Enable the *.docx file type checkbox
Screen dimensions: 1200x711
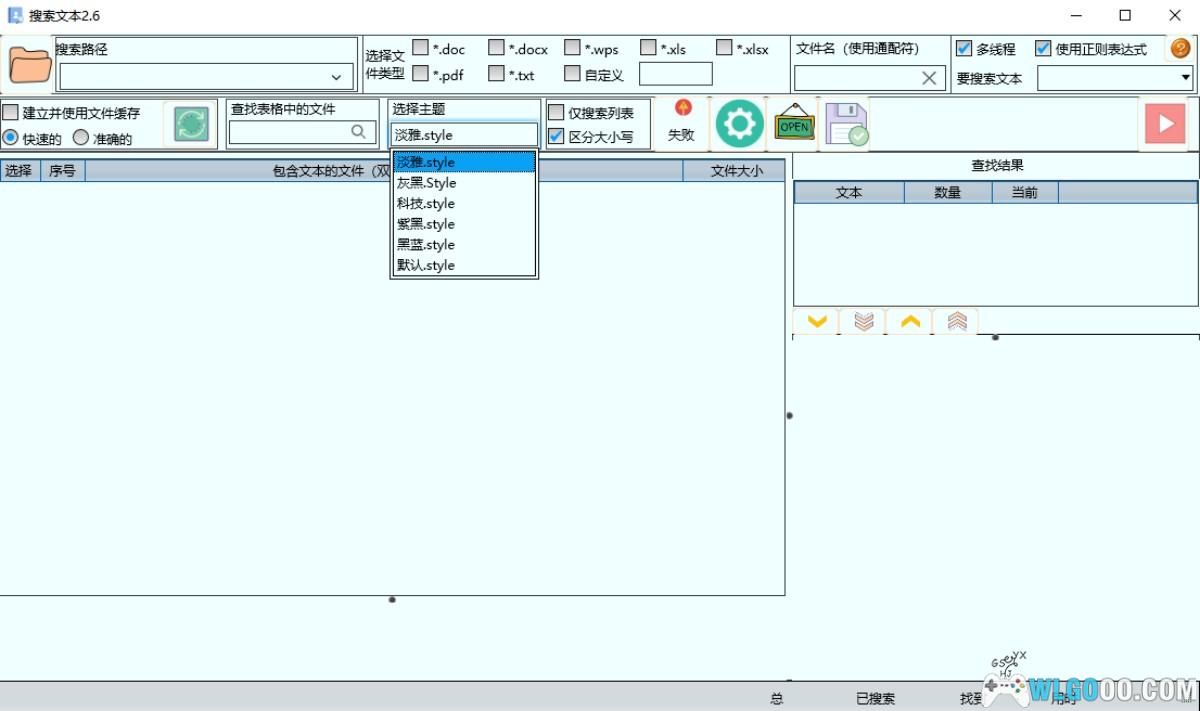497,48
